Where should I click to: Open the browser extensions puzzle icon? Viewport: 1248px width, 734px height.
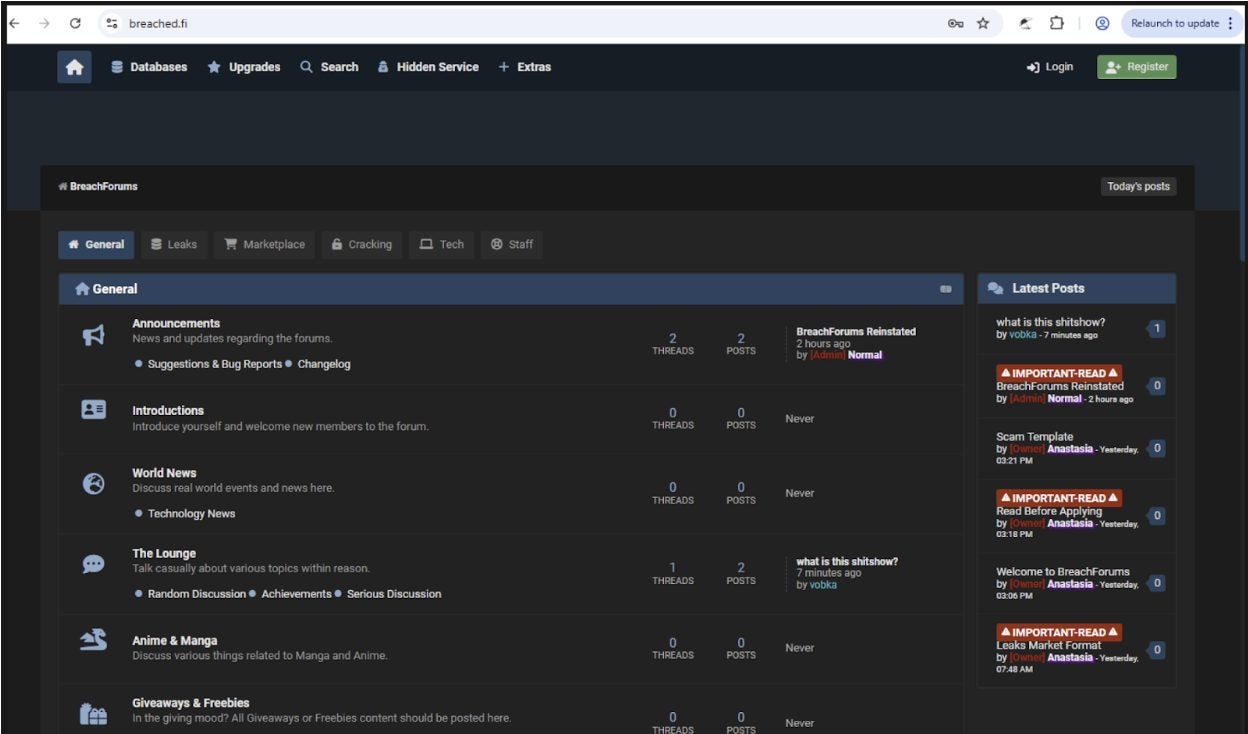pos(1056,24)
